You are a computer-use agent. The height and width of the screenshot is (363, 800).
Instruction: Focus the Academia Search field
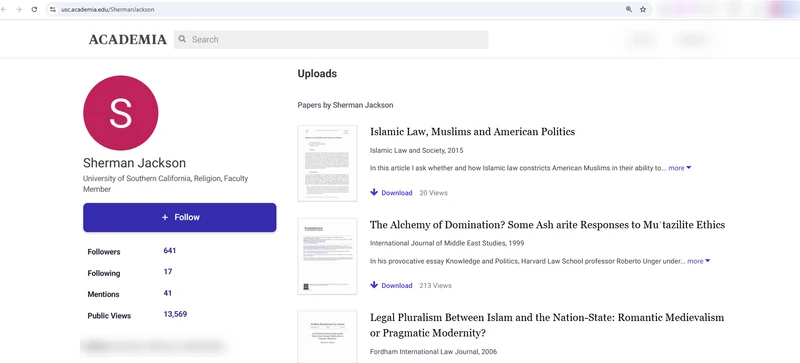pyautogui.click(x=331, y=39)
